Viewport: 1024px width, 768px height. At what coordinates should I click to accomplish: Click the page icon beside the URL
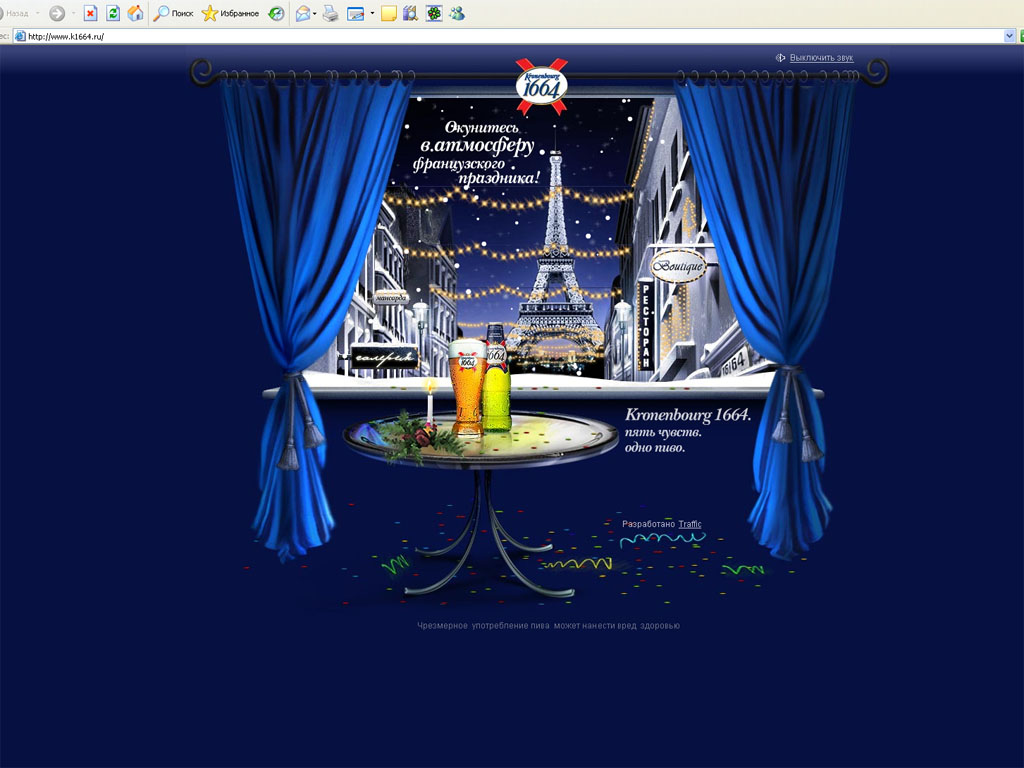(x=20, y=37)
